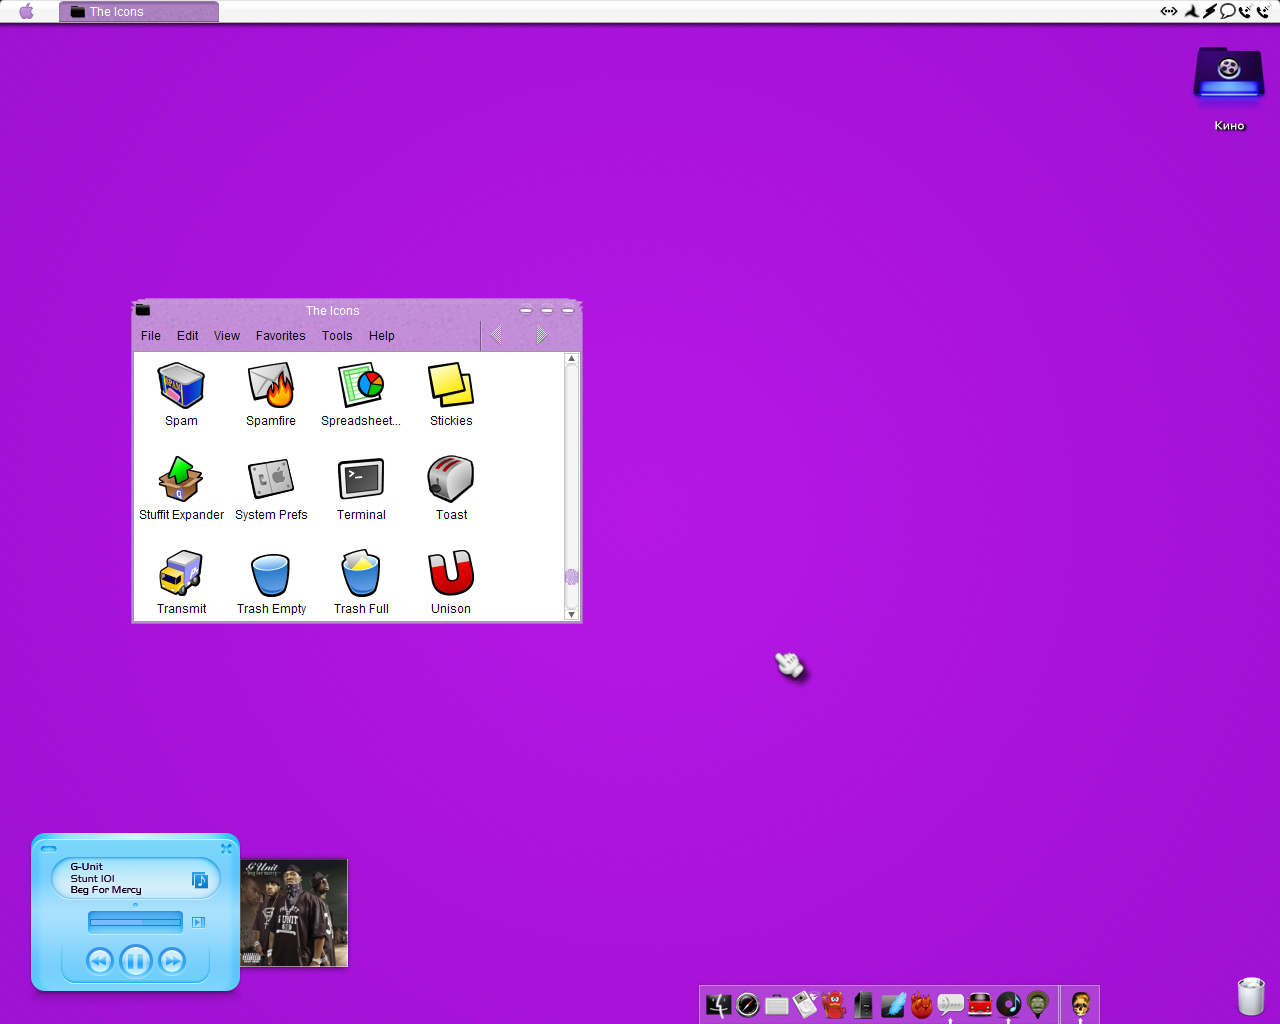1280x1024 pixels.
Task: Click the player's top-left pill button
Action: coord(48,849)
